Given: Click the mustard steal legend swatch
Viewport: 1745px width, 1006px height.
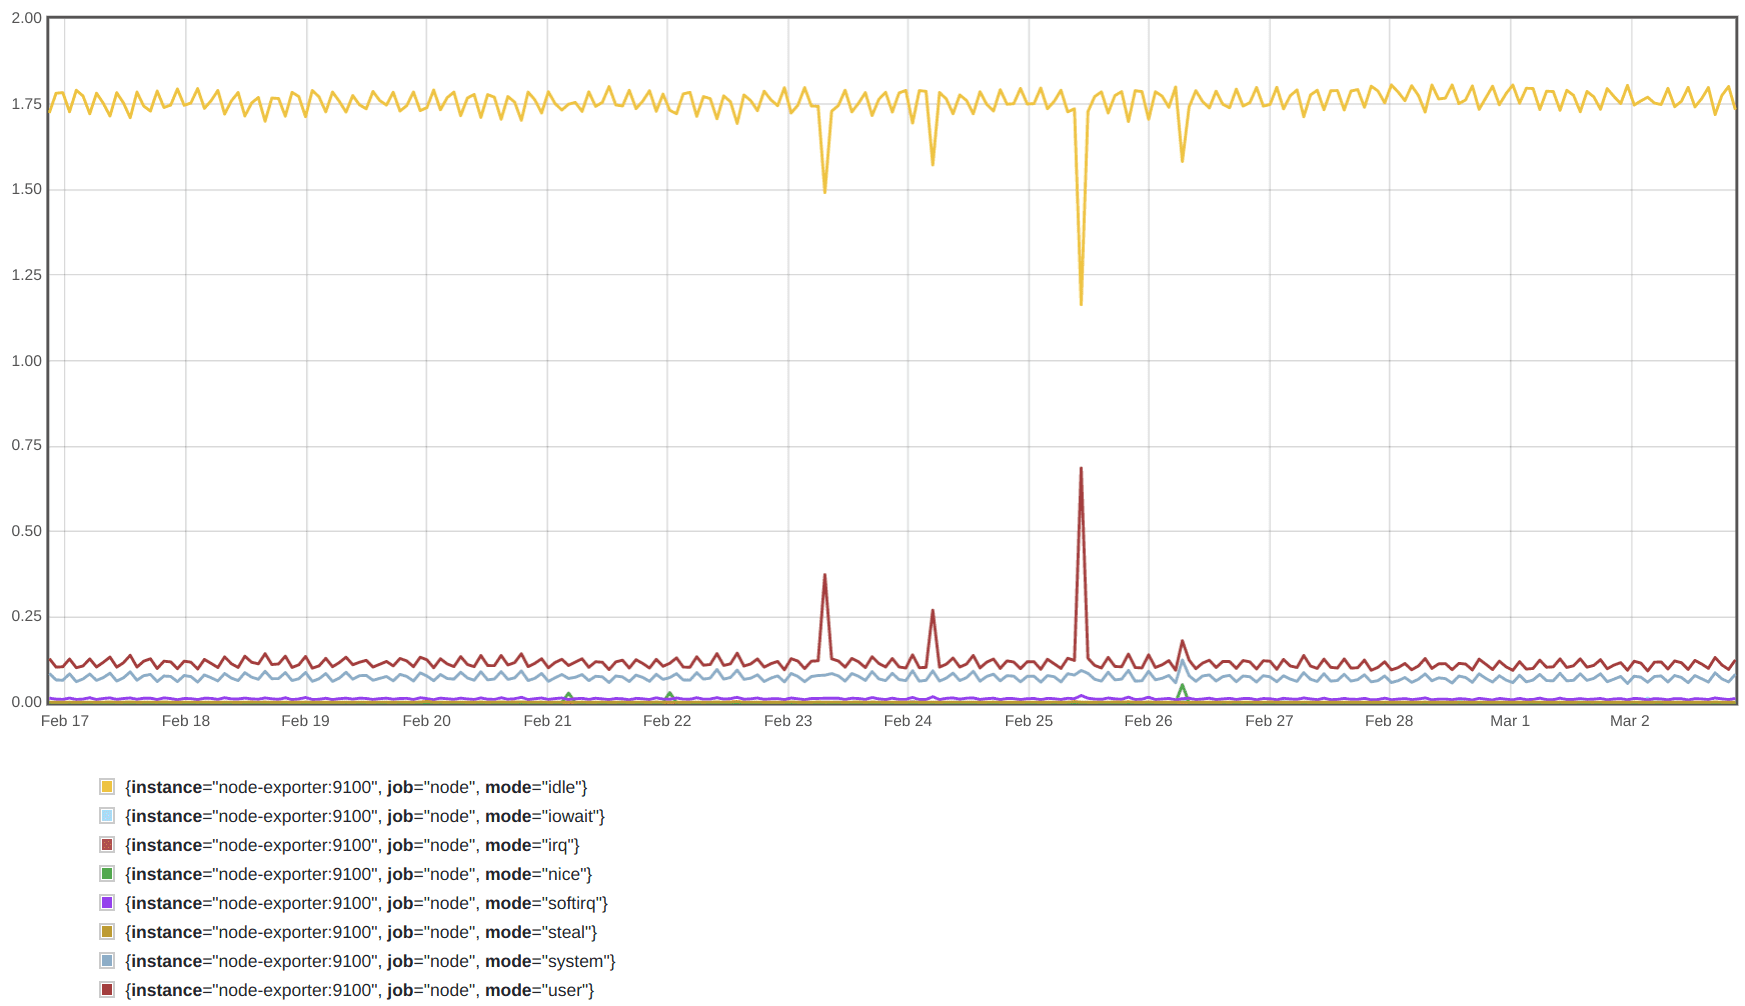Looking at the screenshot, I should (x=107, y=932).
